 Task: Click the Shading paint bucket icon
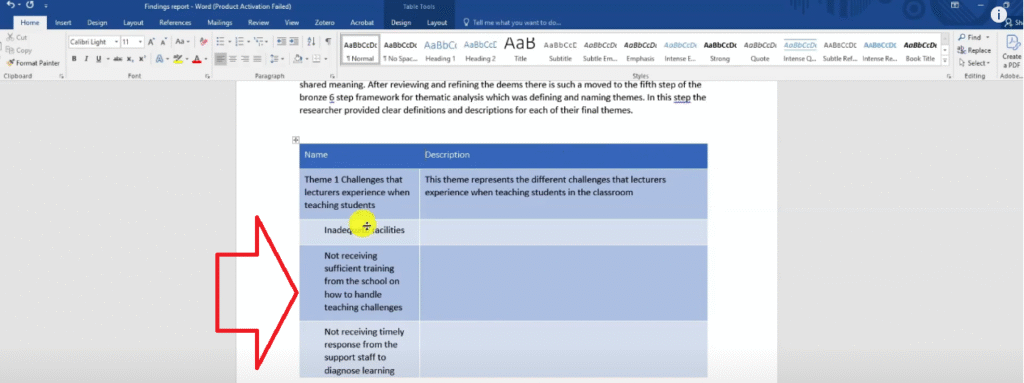pos(297,59)
